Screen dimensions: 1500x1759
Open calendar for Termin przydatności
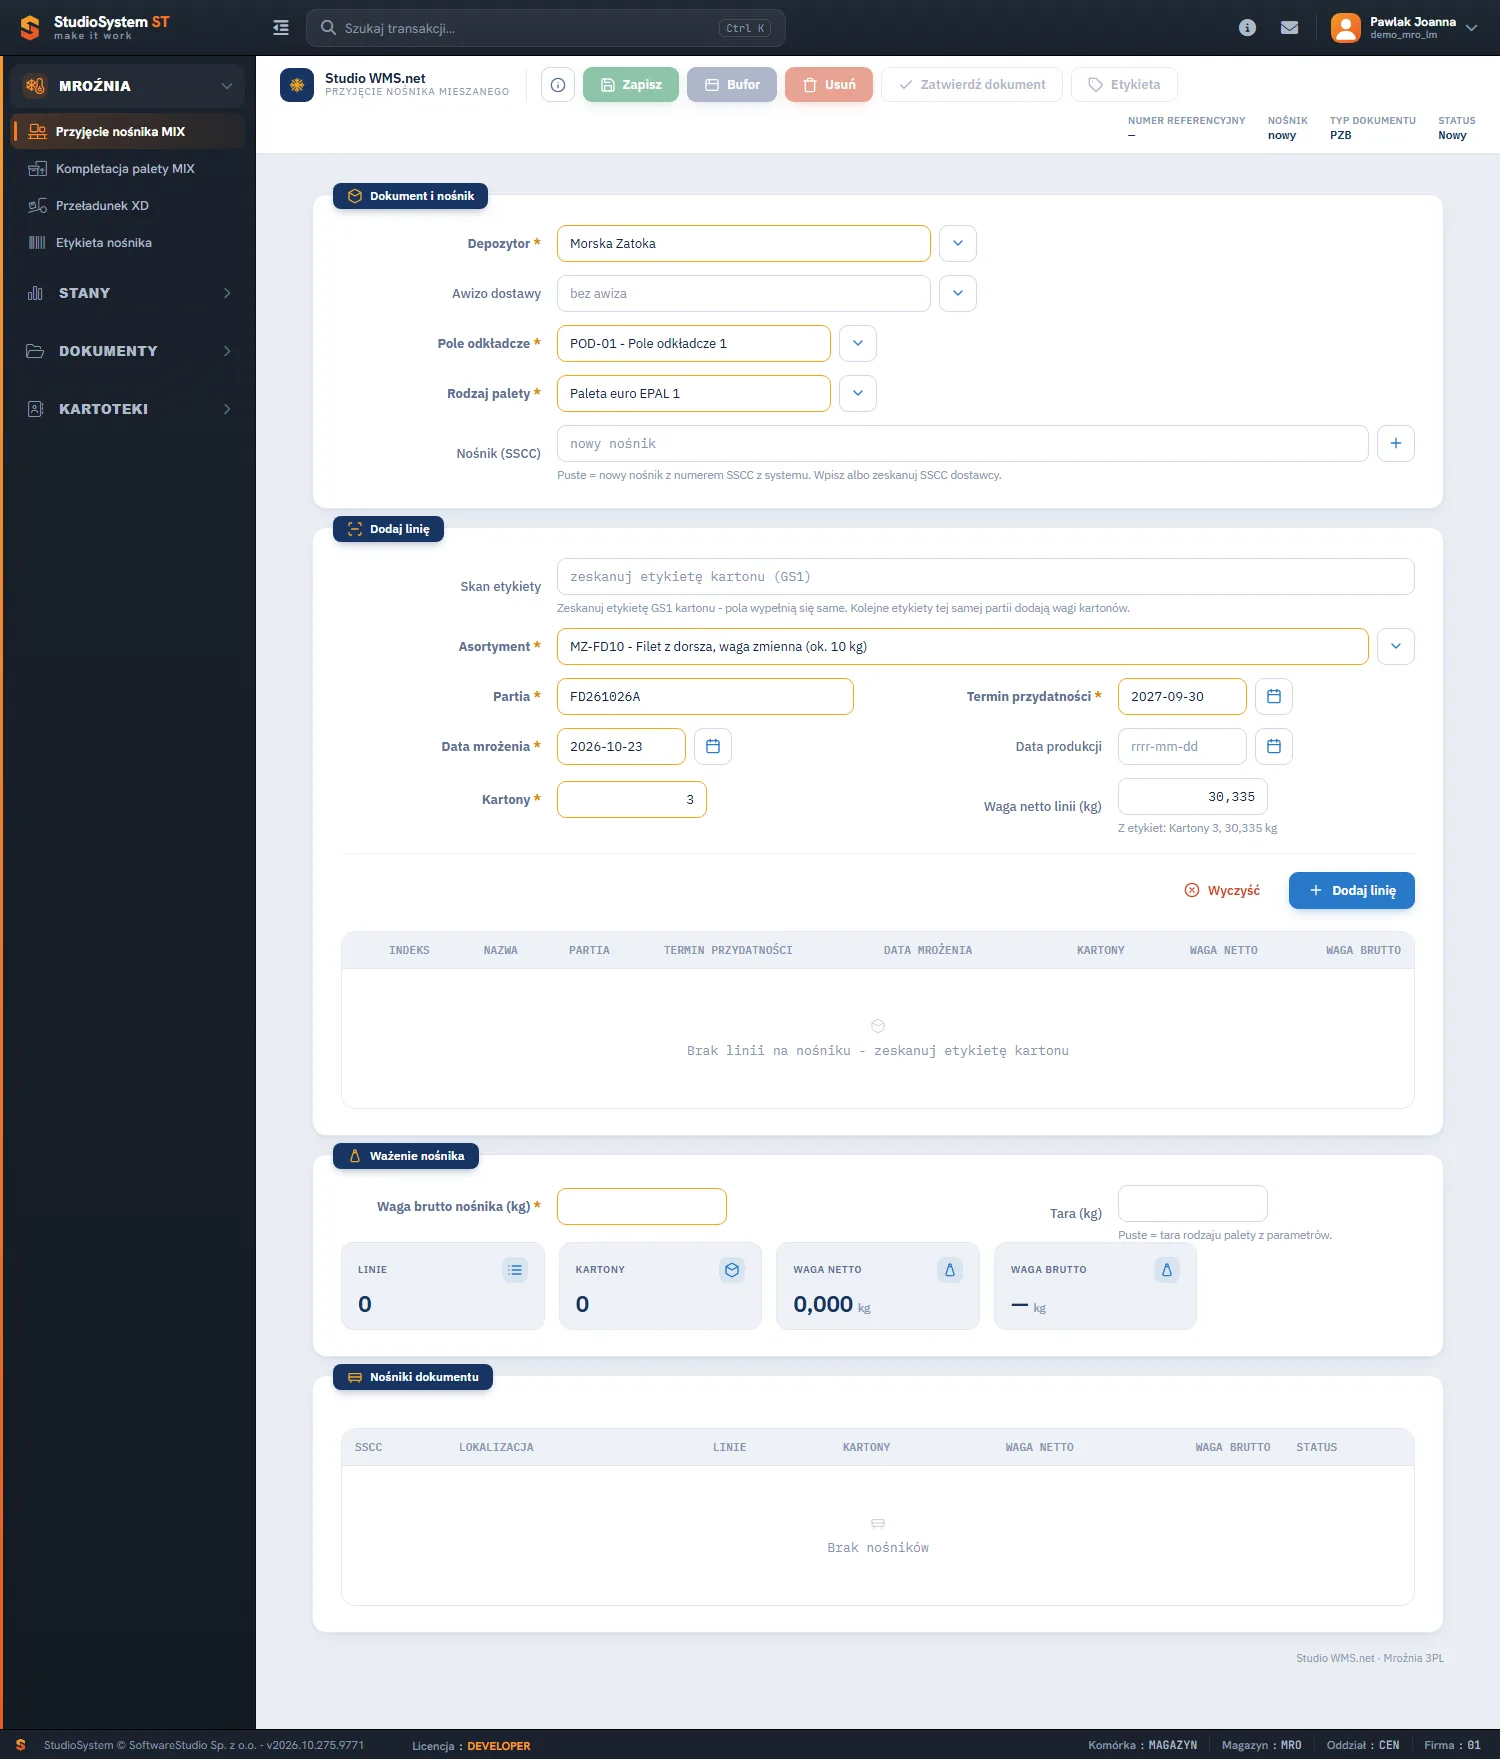pyautogui.click(x=1274, y=697)
